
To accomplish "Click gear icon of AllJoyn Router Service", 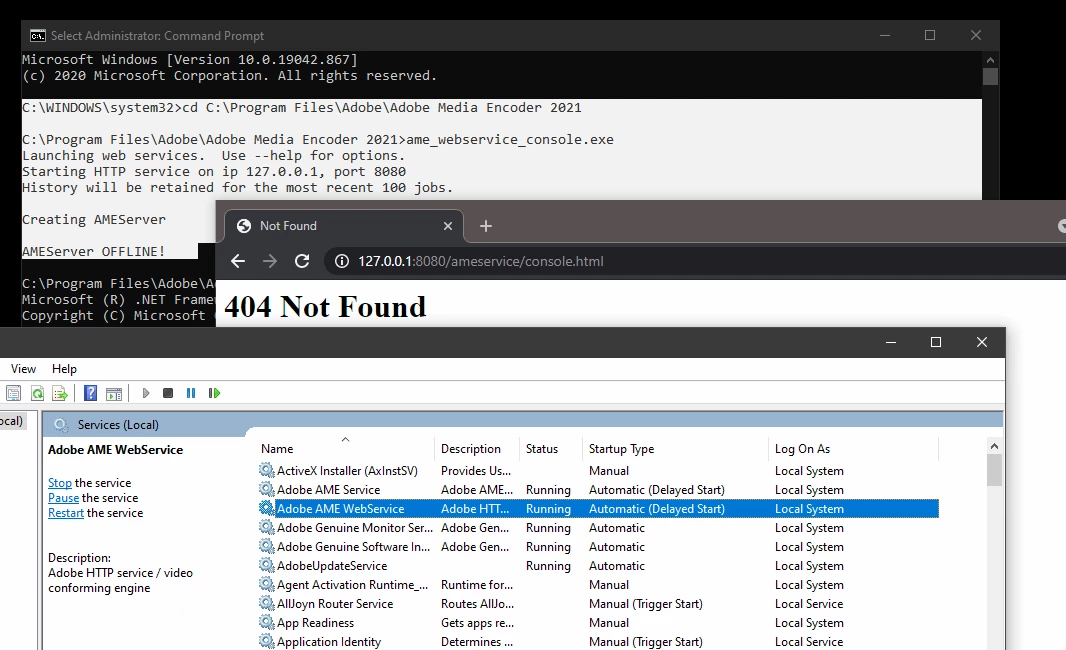I will coord(266,603).
